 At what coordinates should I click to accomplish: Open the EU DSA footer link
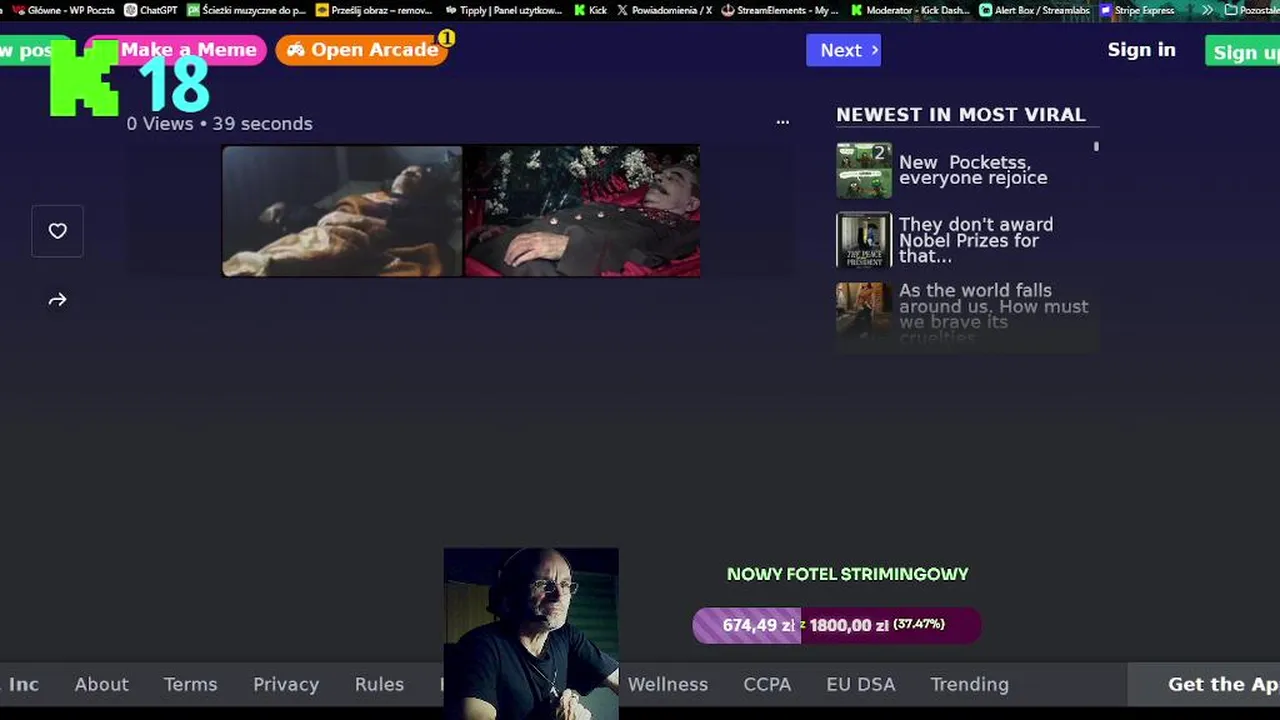pyautogui.click(x=861, y=684)
